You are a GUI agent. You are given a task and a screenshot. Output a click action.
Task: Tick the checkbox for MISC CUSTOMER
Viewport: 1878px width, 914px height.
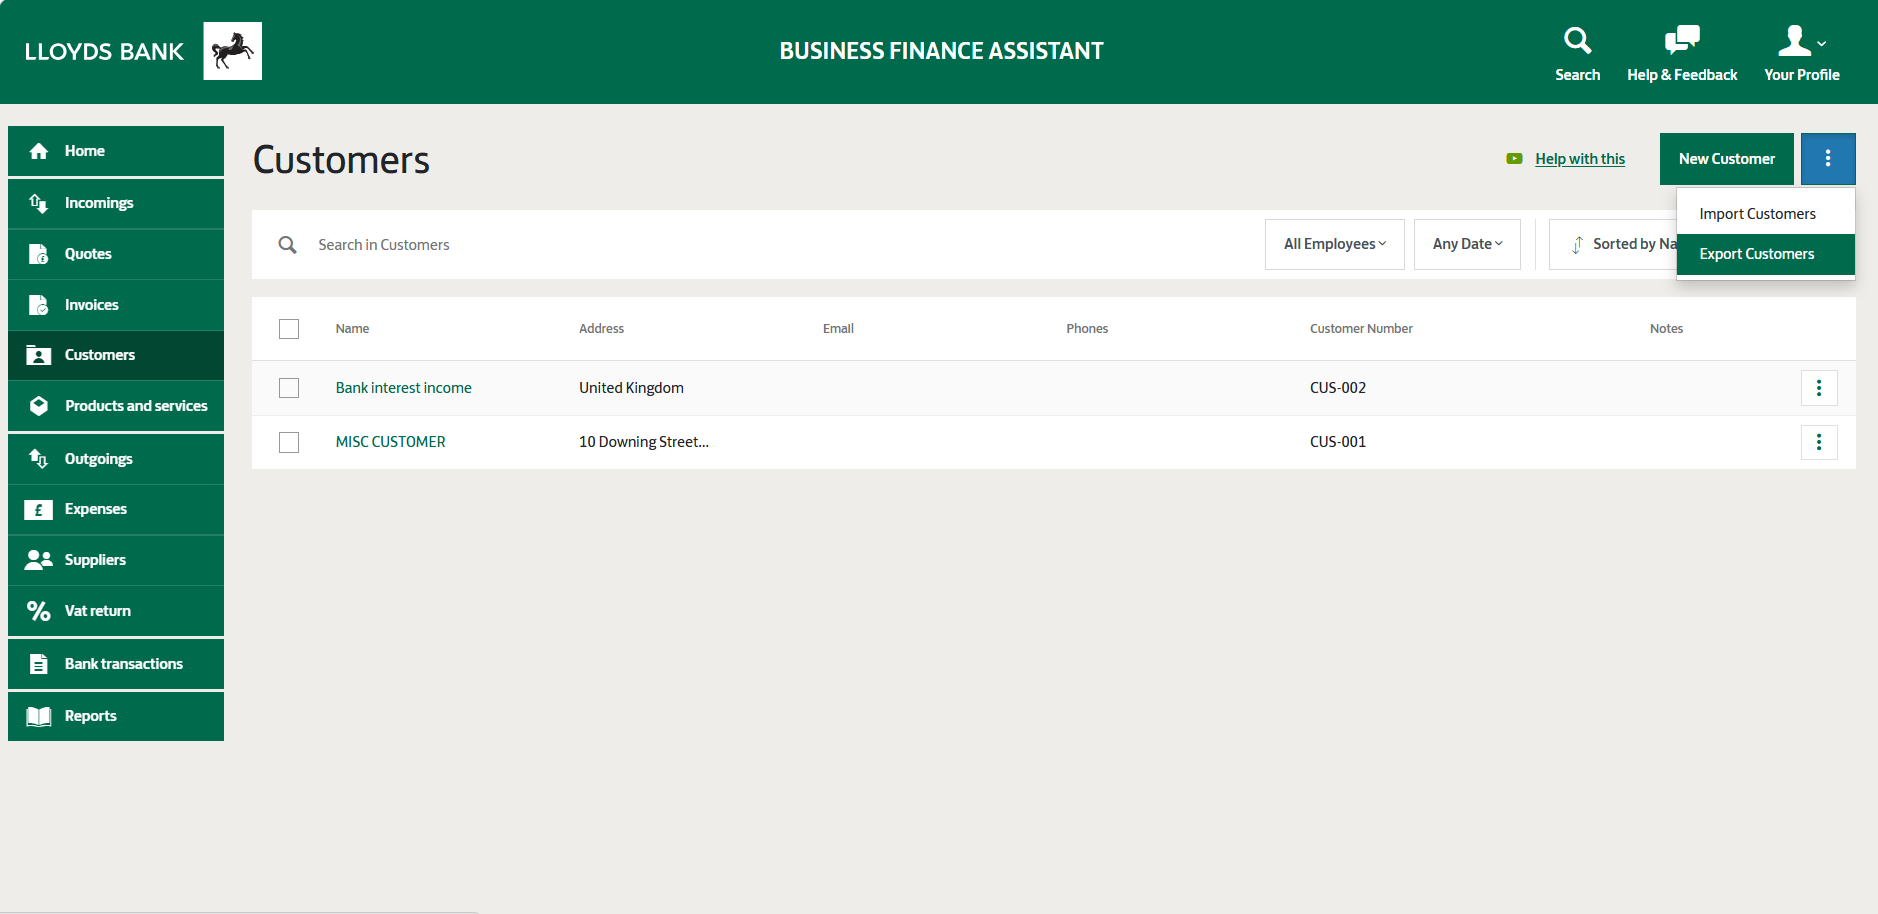click(289, 442)
